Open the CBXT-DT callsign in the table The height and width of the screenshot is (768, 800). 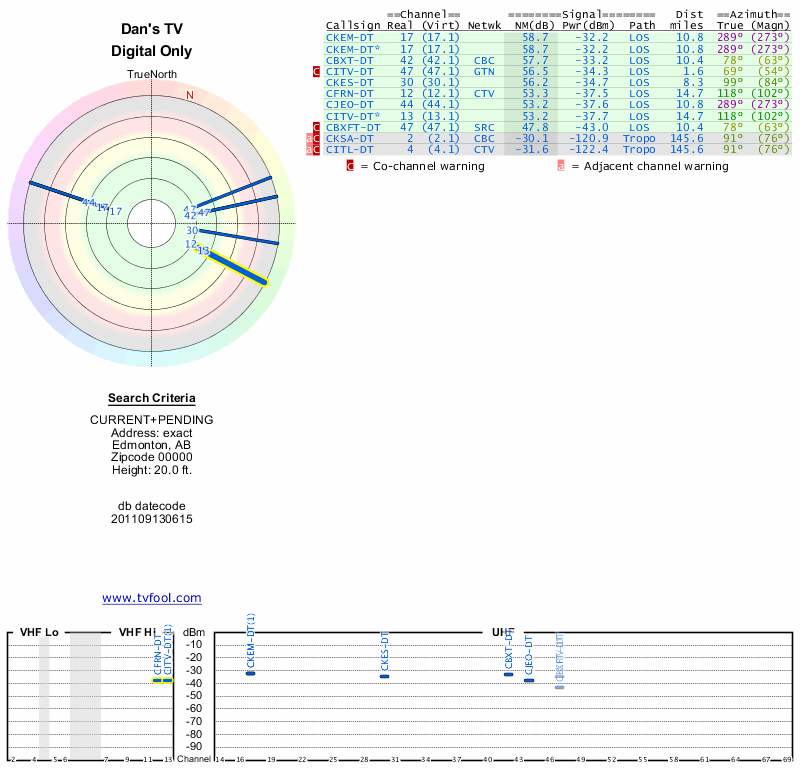click(x=350, y=60)
